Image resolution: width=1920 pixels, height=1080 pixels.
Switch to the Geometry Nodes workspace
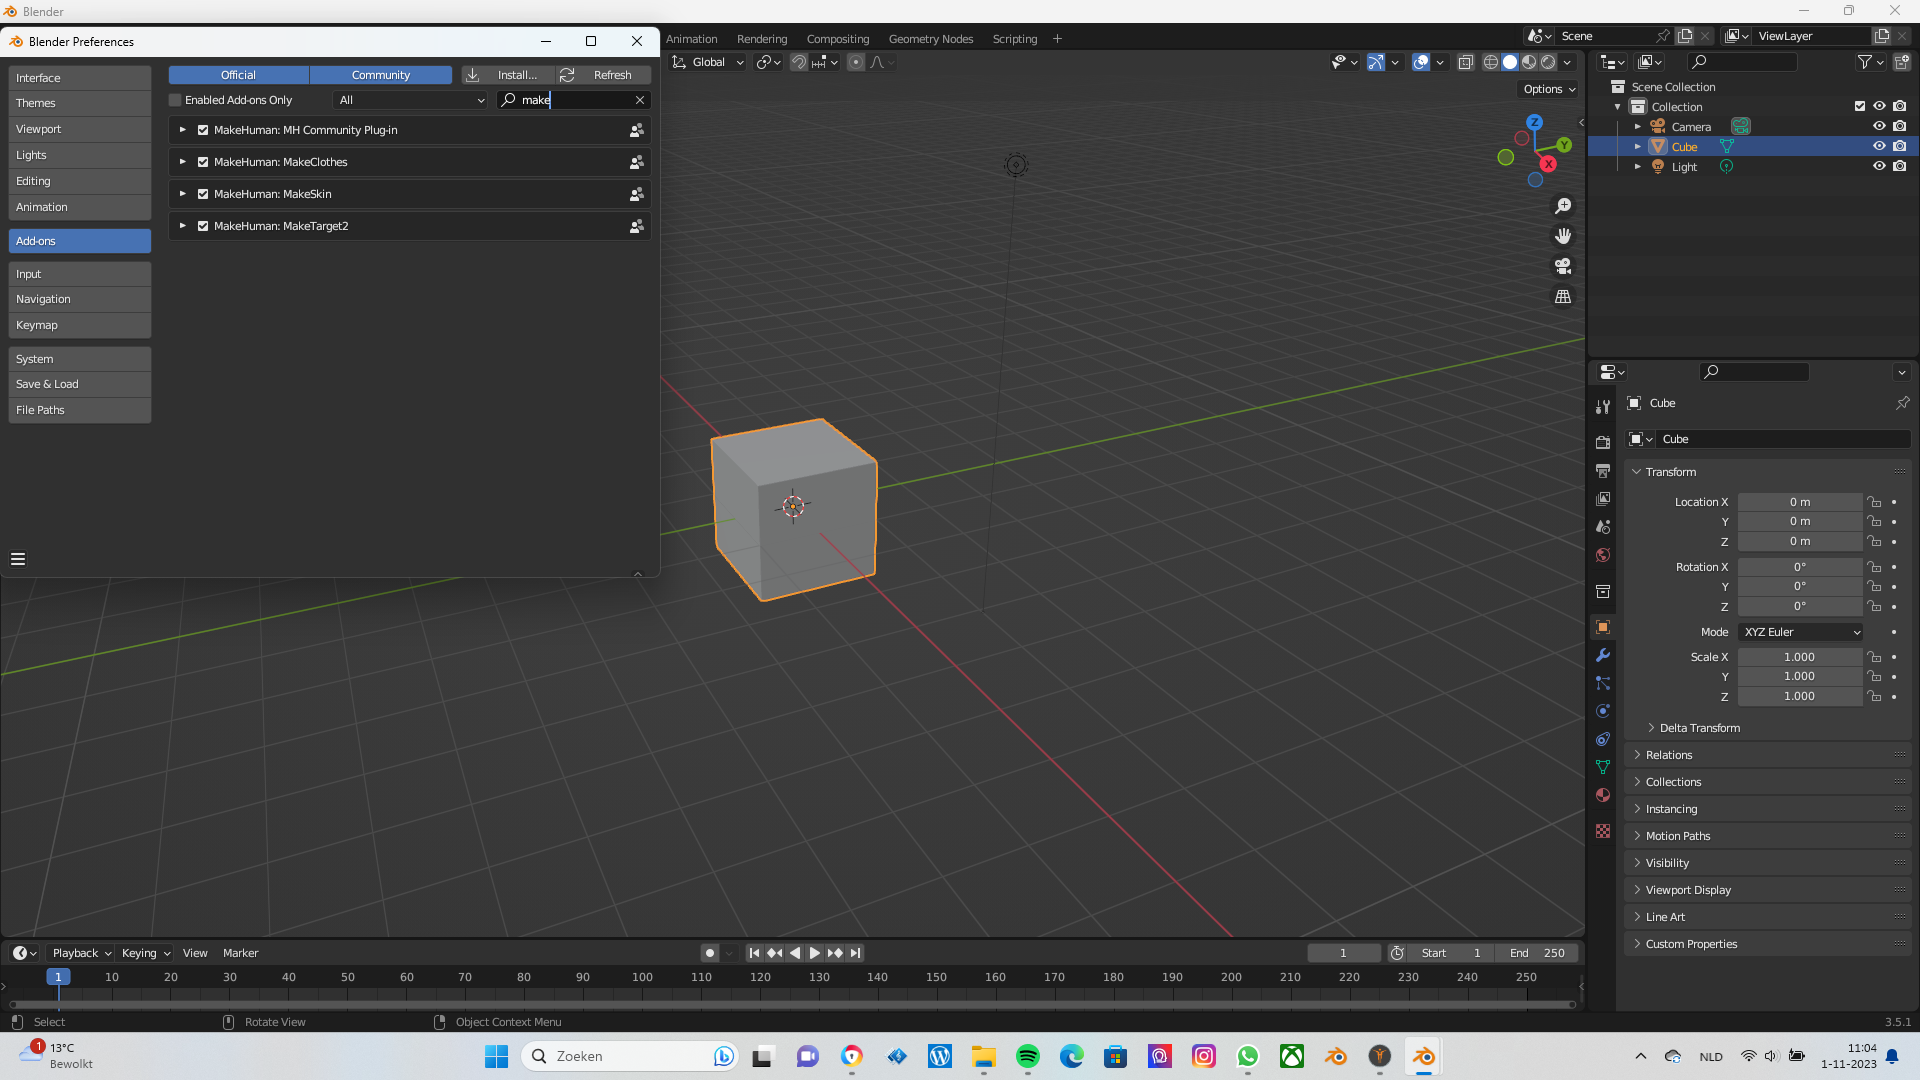click(x=930, y=39)
